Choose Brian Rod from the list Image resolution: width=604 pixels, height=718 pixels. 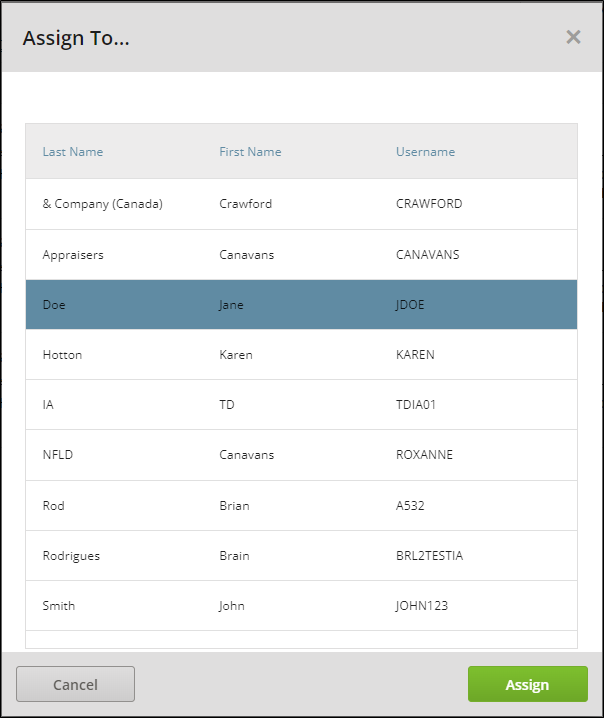click(x=301, y=506)
